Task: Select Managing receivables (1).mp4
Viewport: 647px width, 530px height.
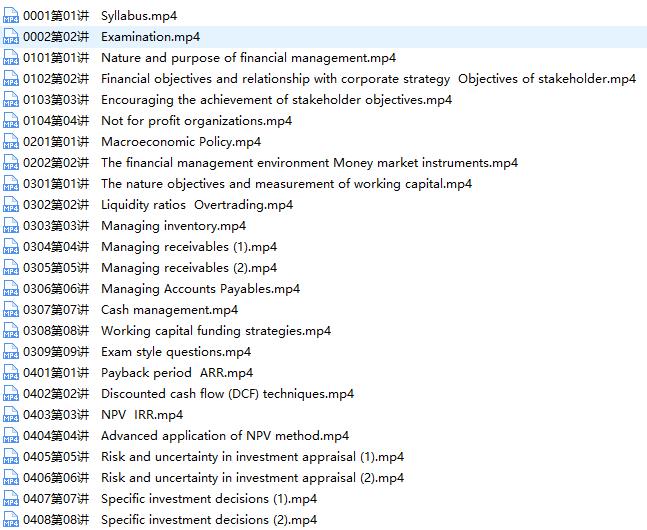Action: pos(189,247)
